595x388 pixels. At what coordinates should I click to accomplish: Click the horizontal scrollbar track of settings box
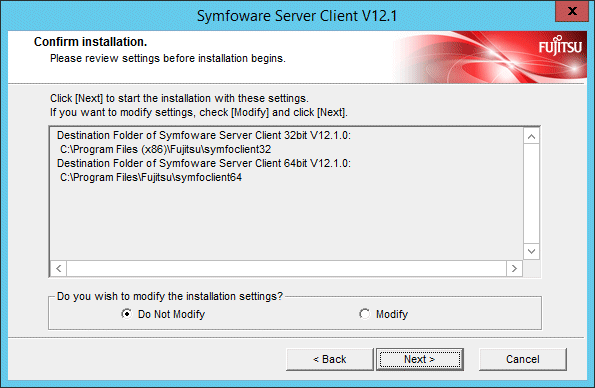(x=286, y=268)
